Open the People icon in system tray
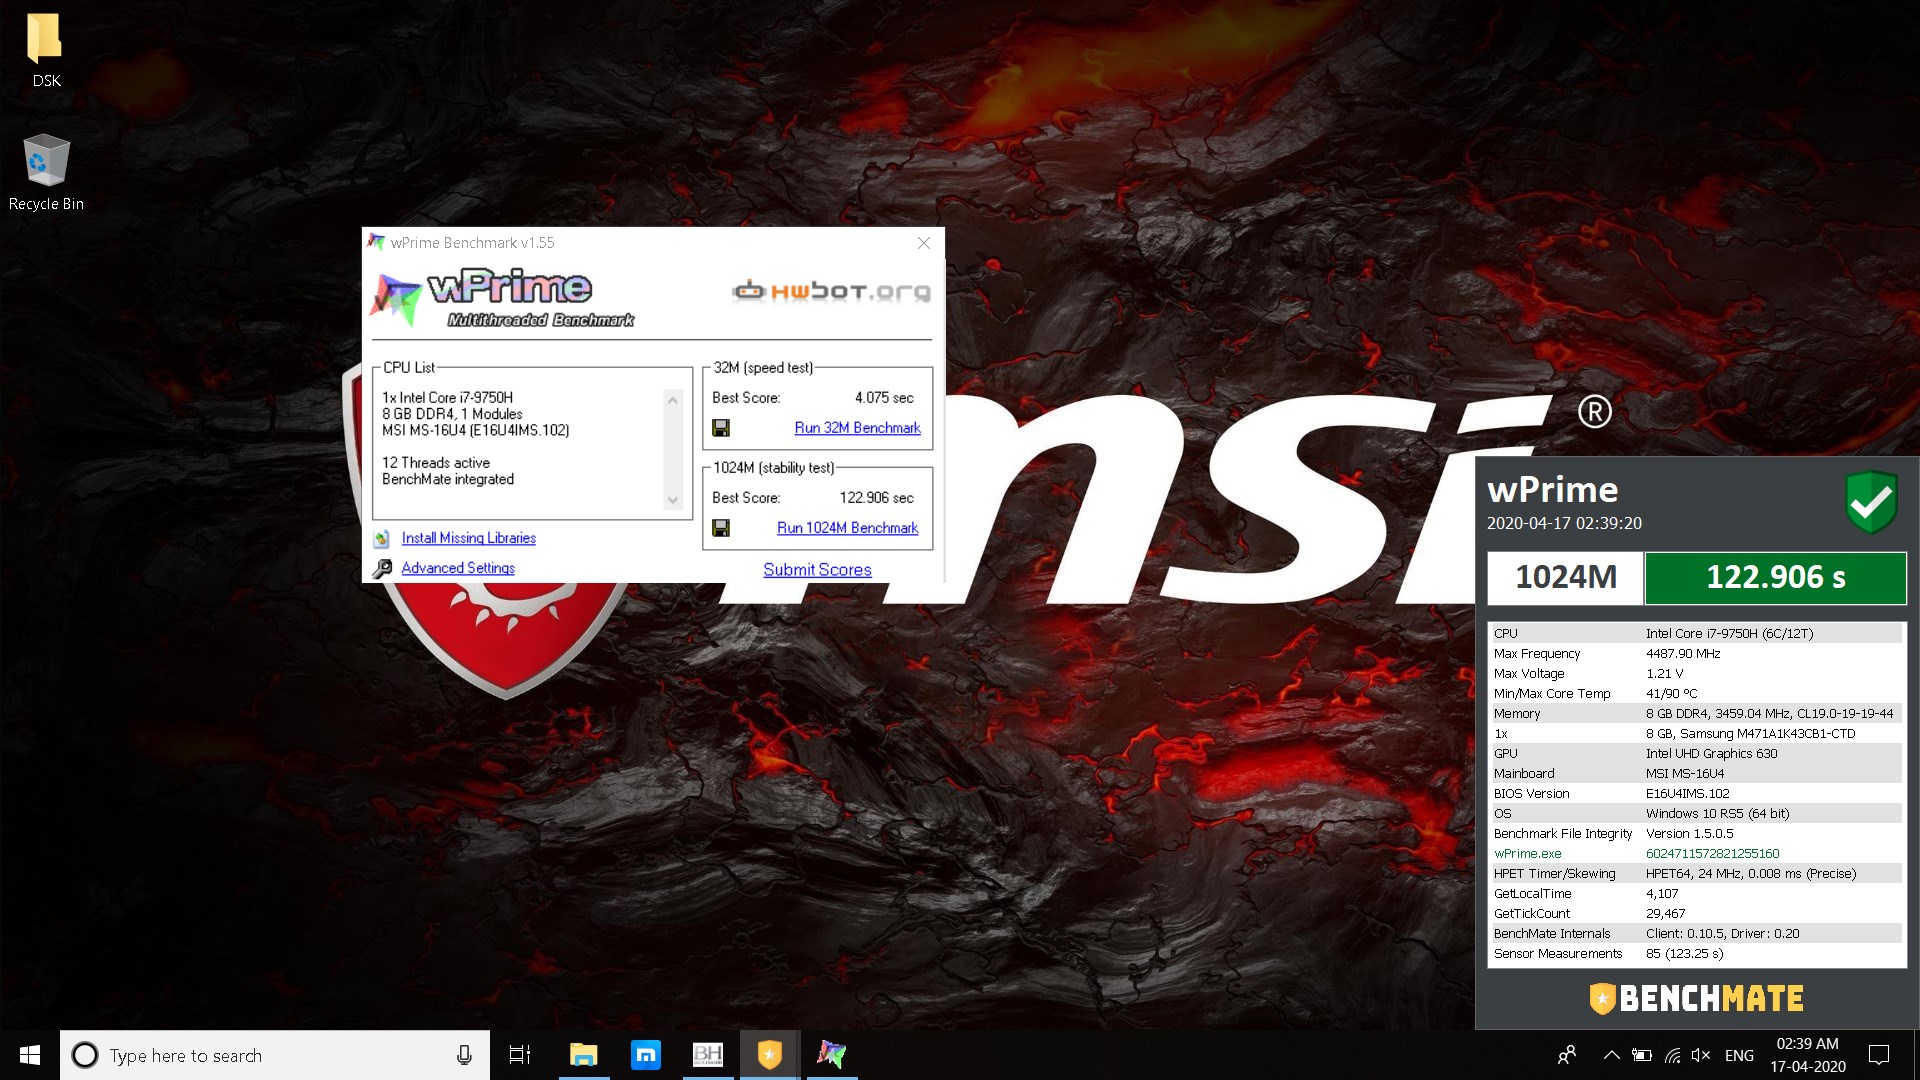The width and height of the screenshot is (1920, 1080). tap(1567, 1055)
